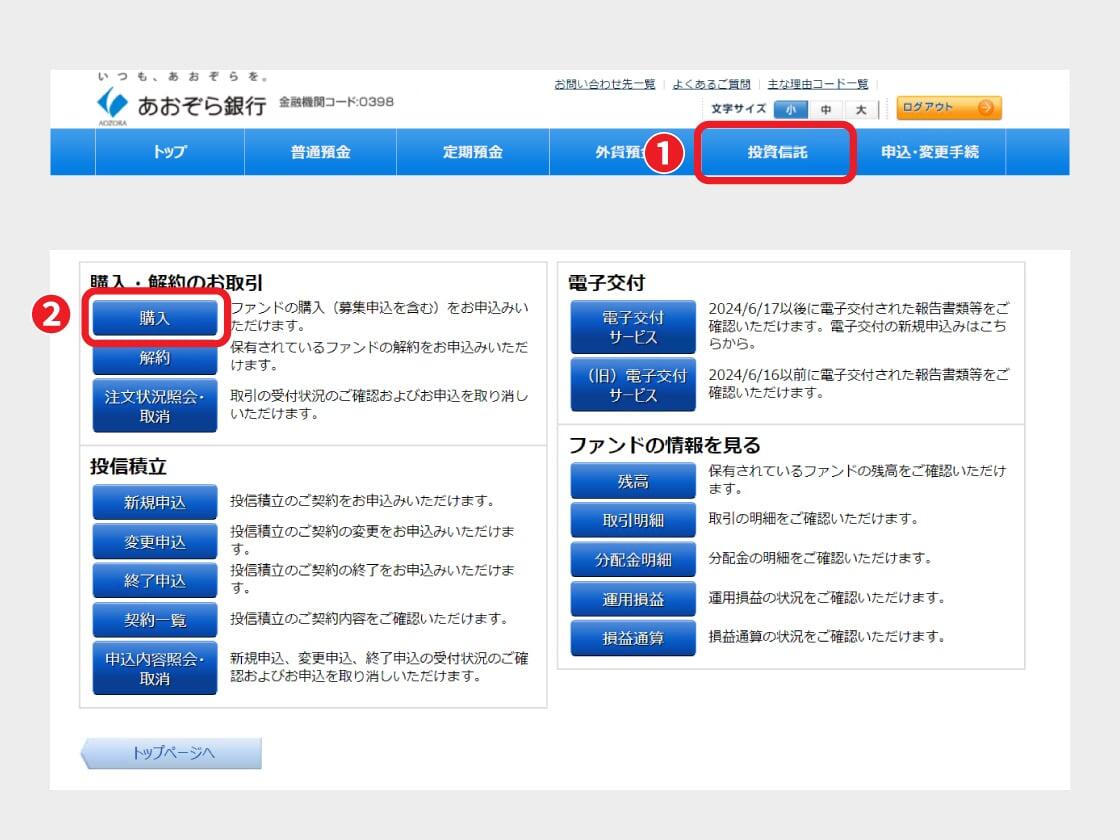Open the 電子交付サービス button
Image resolution: width=1120 pixels, height=840 pixels.
(x=632, y=327)
